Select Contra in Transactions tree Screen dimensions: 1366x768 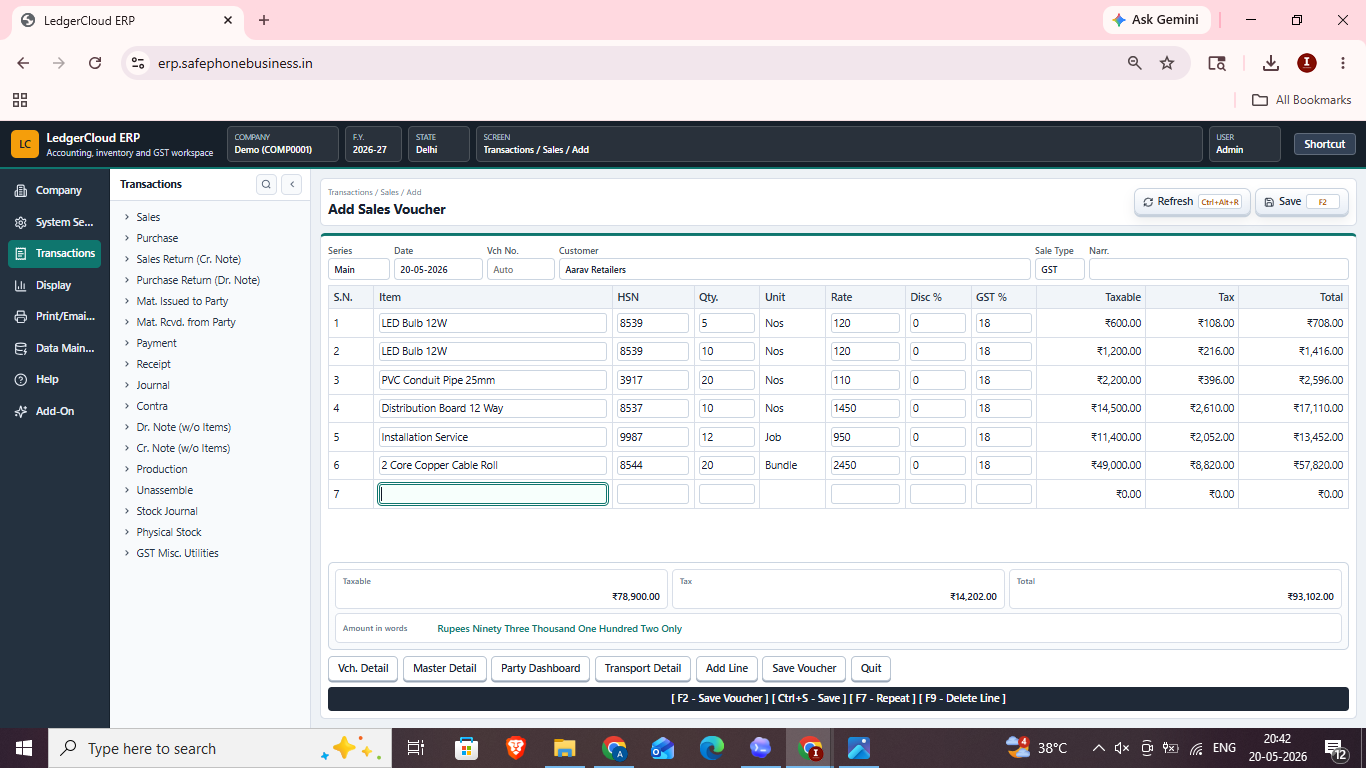pyautogui.click(x=152, y=406)
